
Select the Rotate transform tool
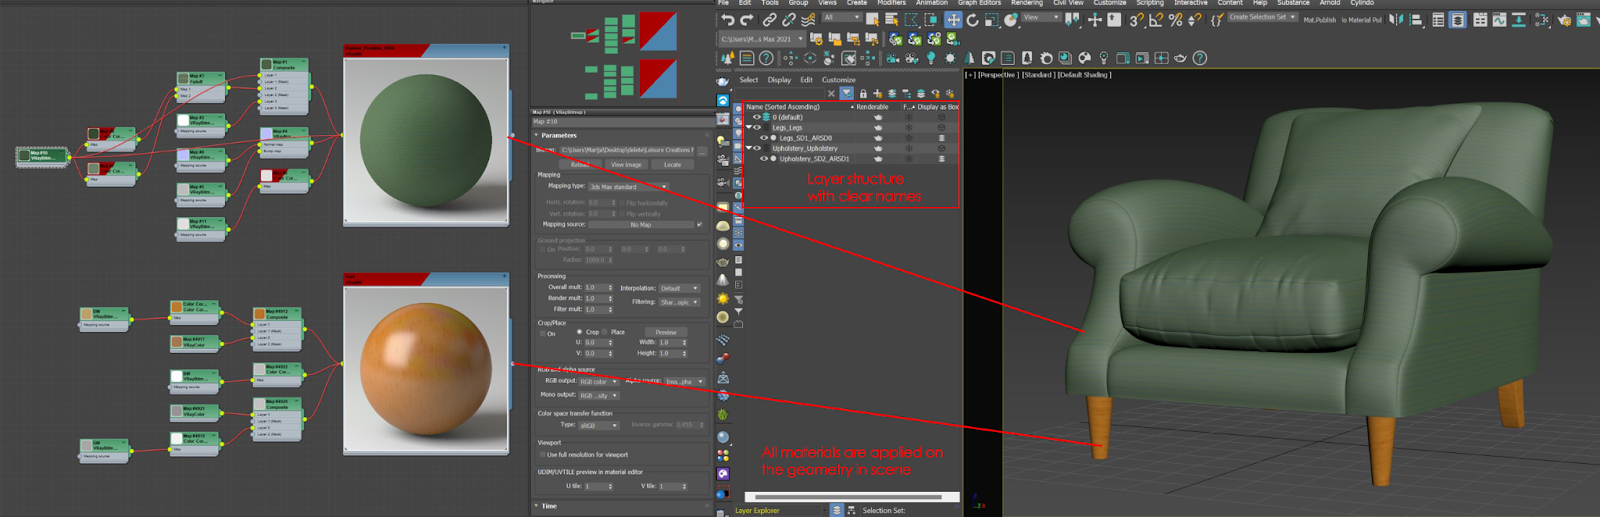click(x=972, y=20)
